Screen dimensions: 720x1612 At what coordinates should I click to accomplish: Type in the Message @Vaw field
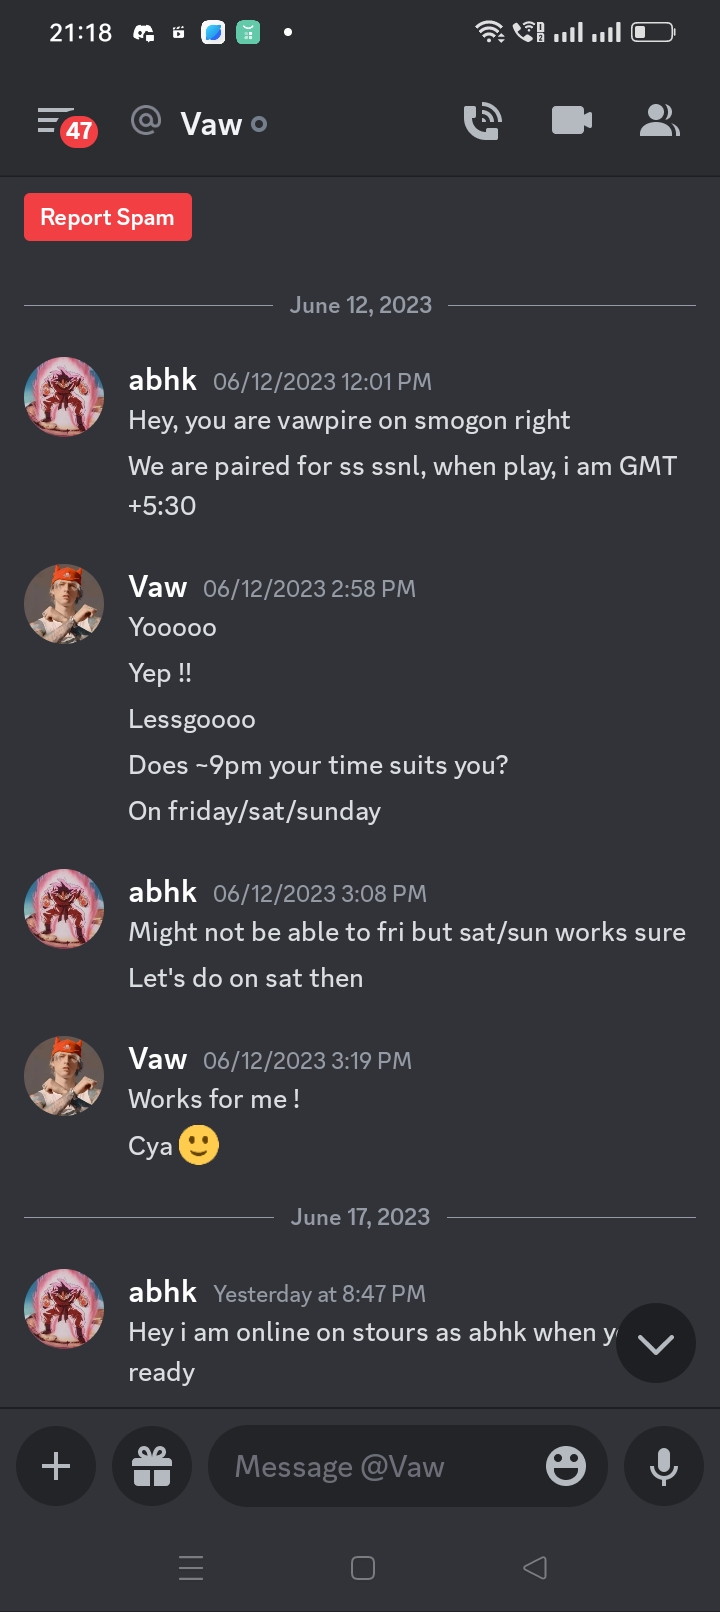point(380,1466)
